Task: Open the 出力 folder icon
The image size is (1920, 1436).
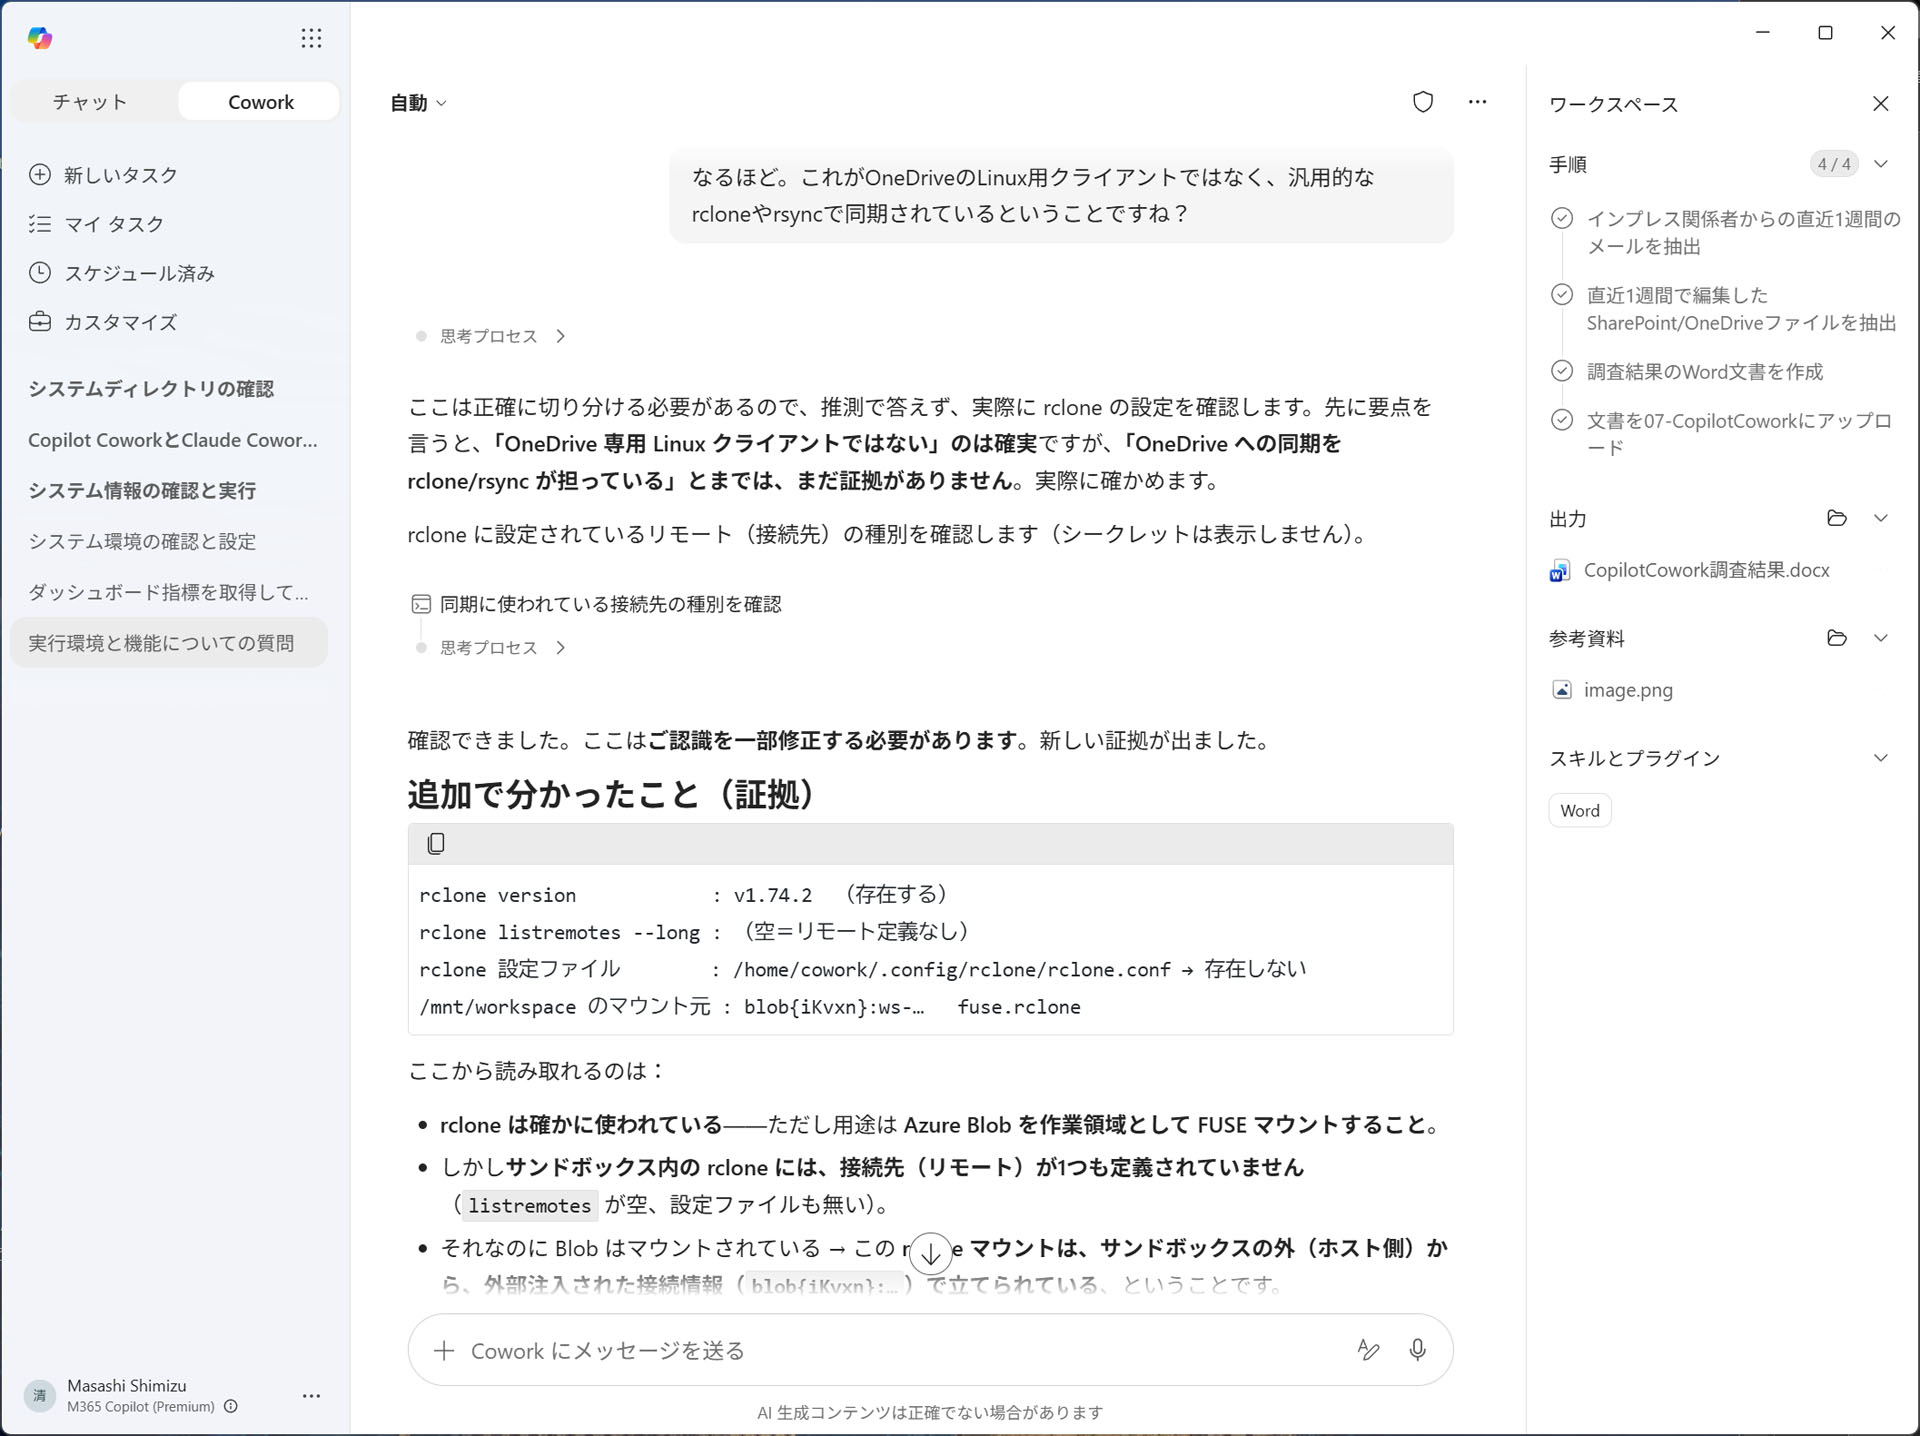Action: pyautogui.click(x=1837, y=518)
